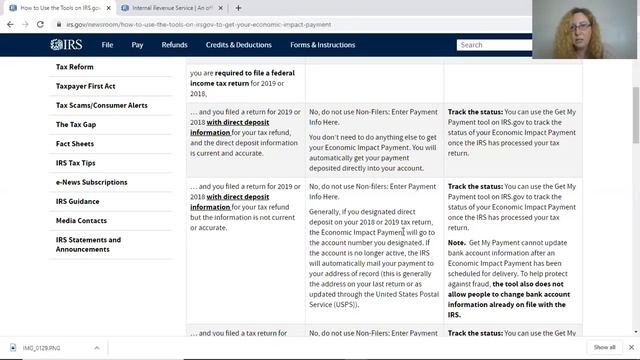Open downloaded IMG_0129.PNG file
Screen dimensions: 640x360
[41, 348]
